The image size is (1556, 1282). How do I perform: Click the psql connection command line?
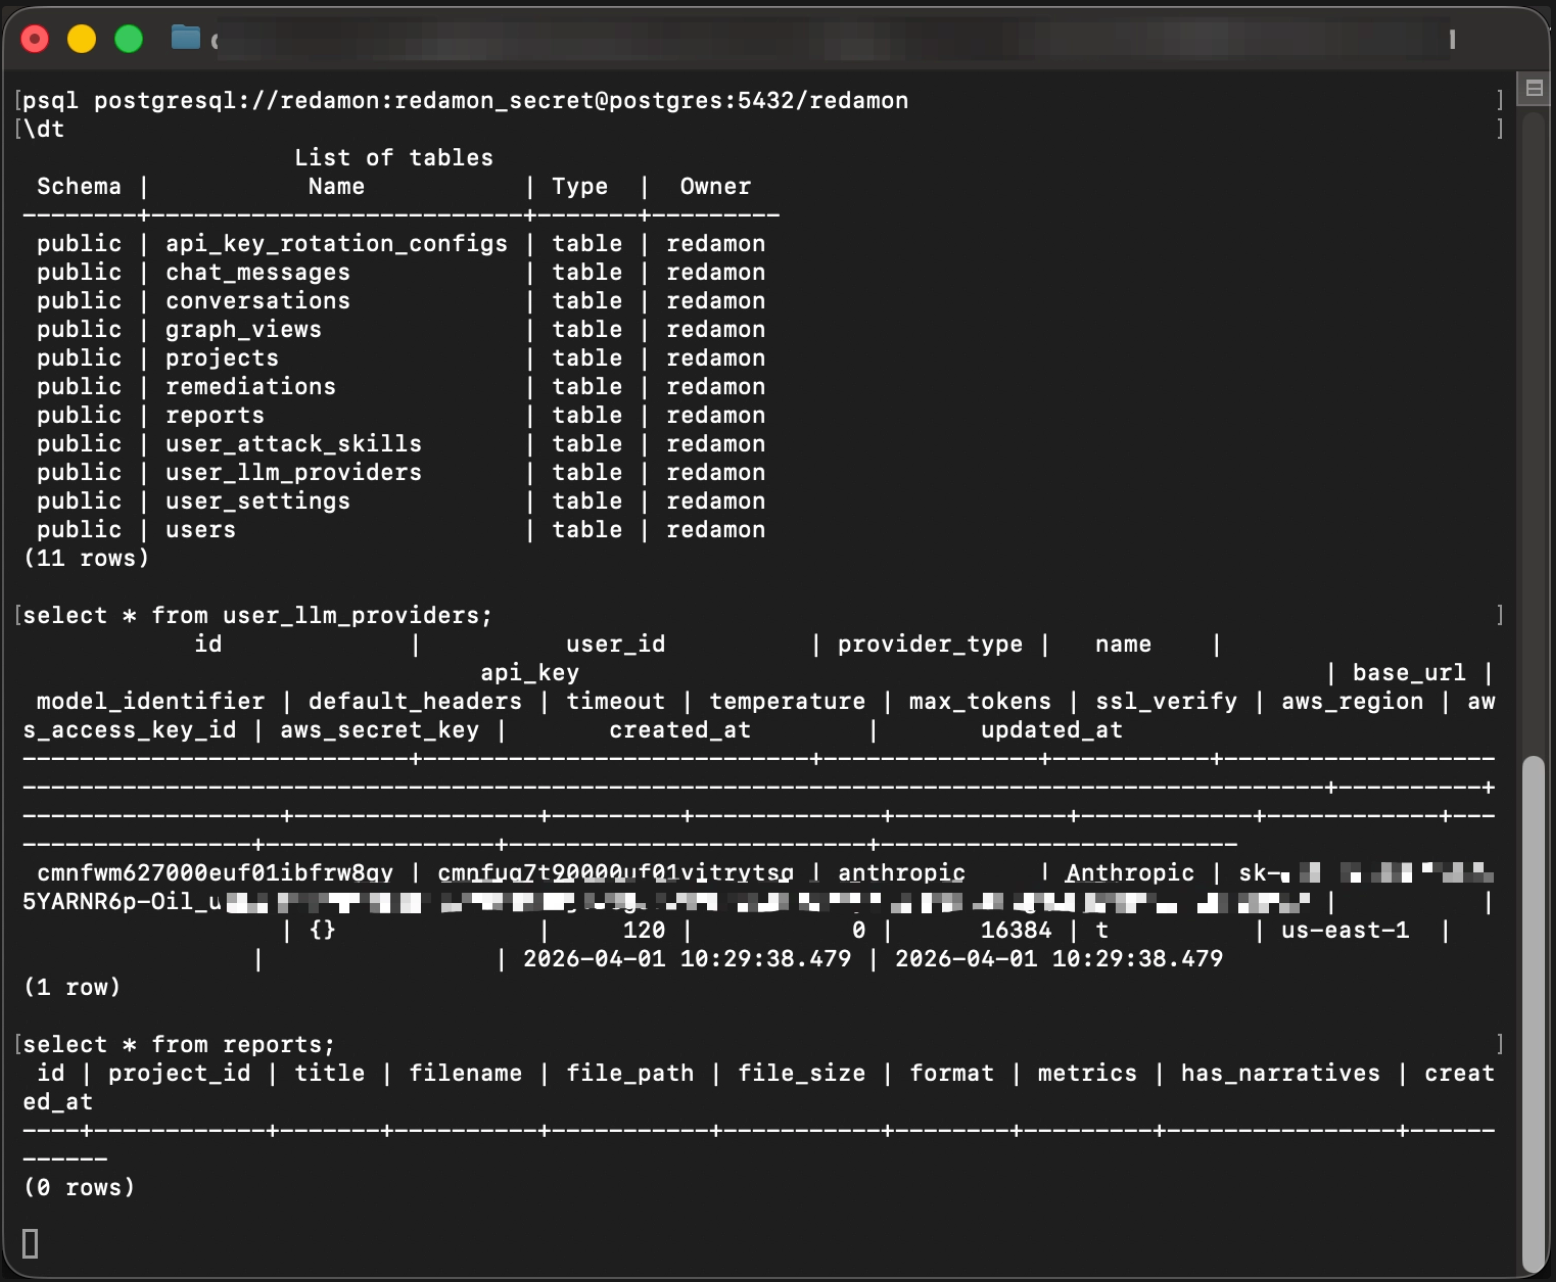point(465,101)
